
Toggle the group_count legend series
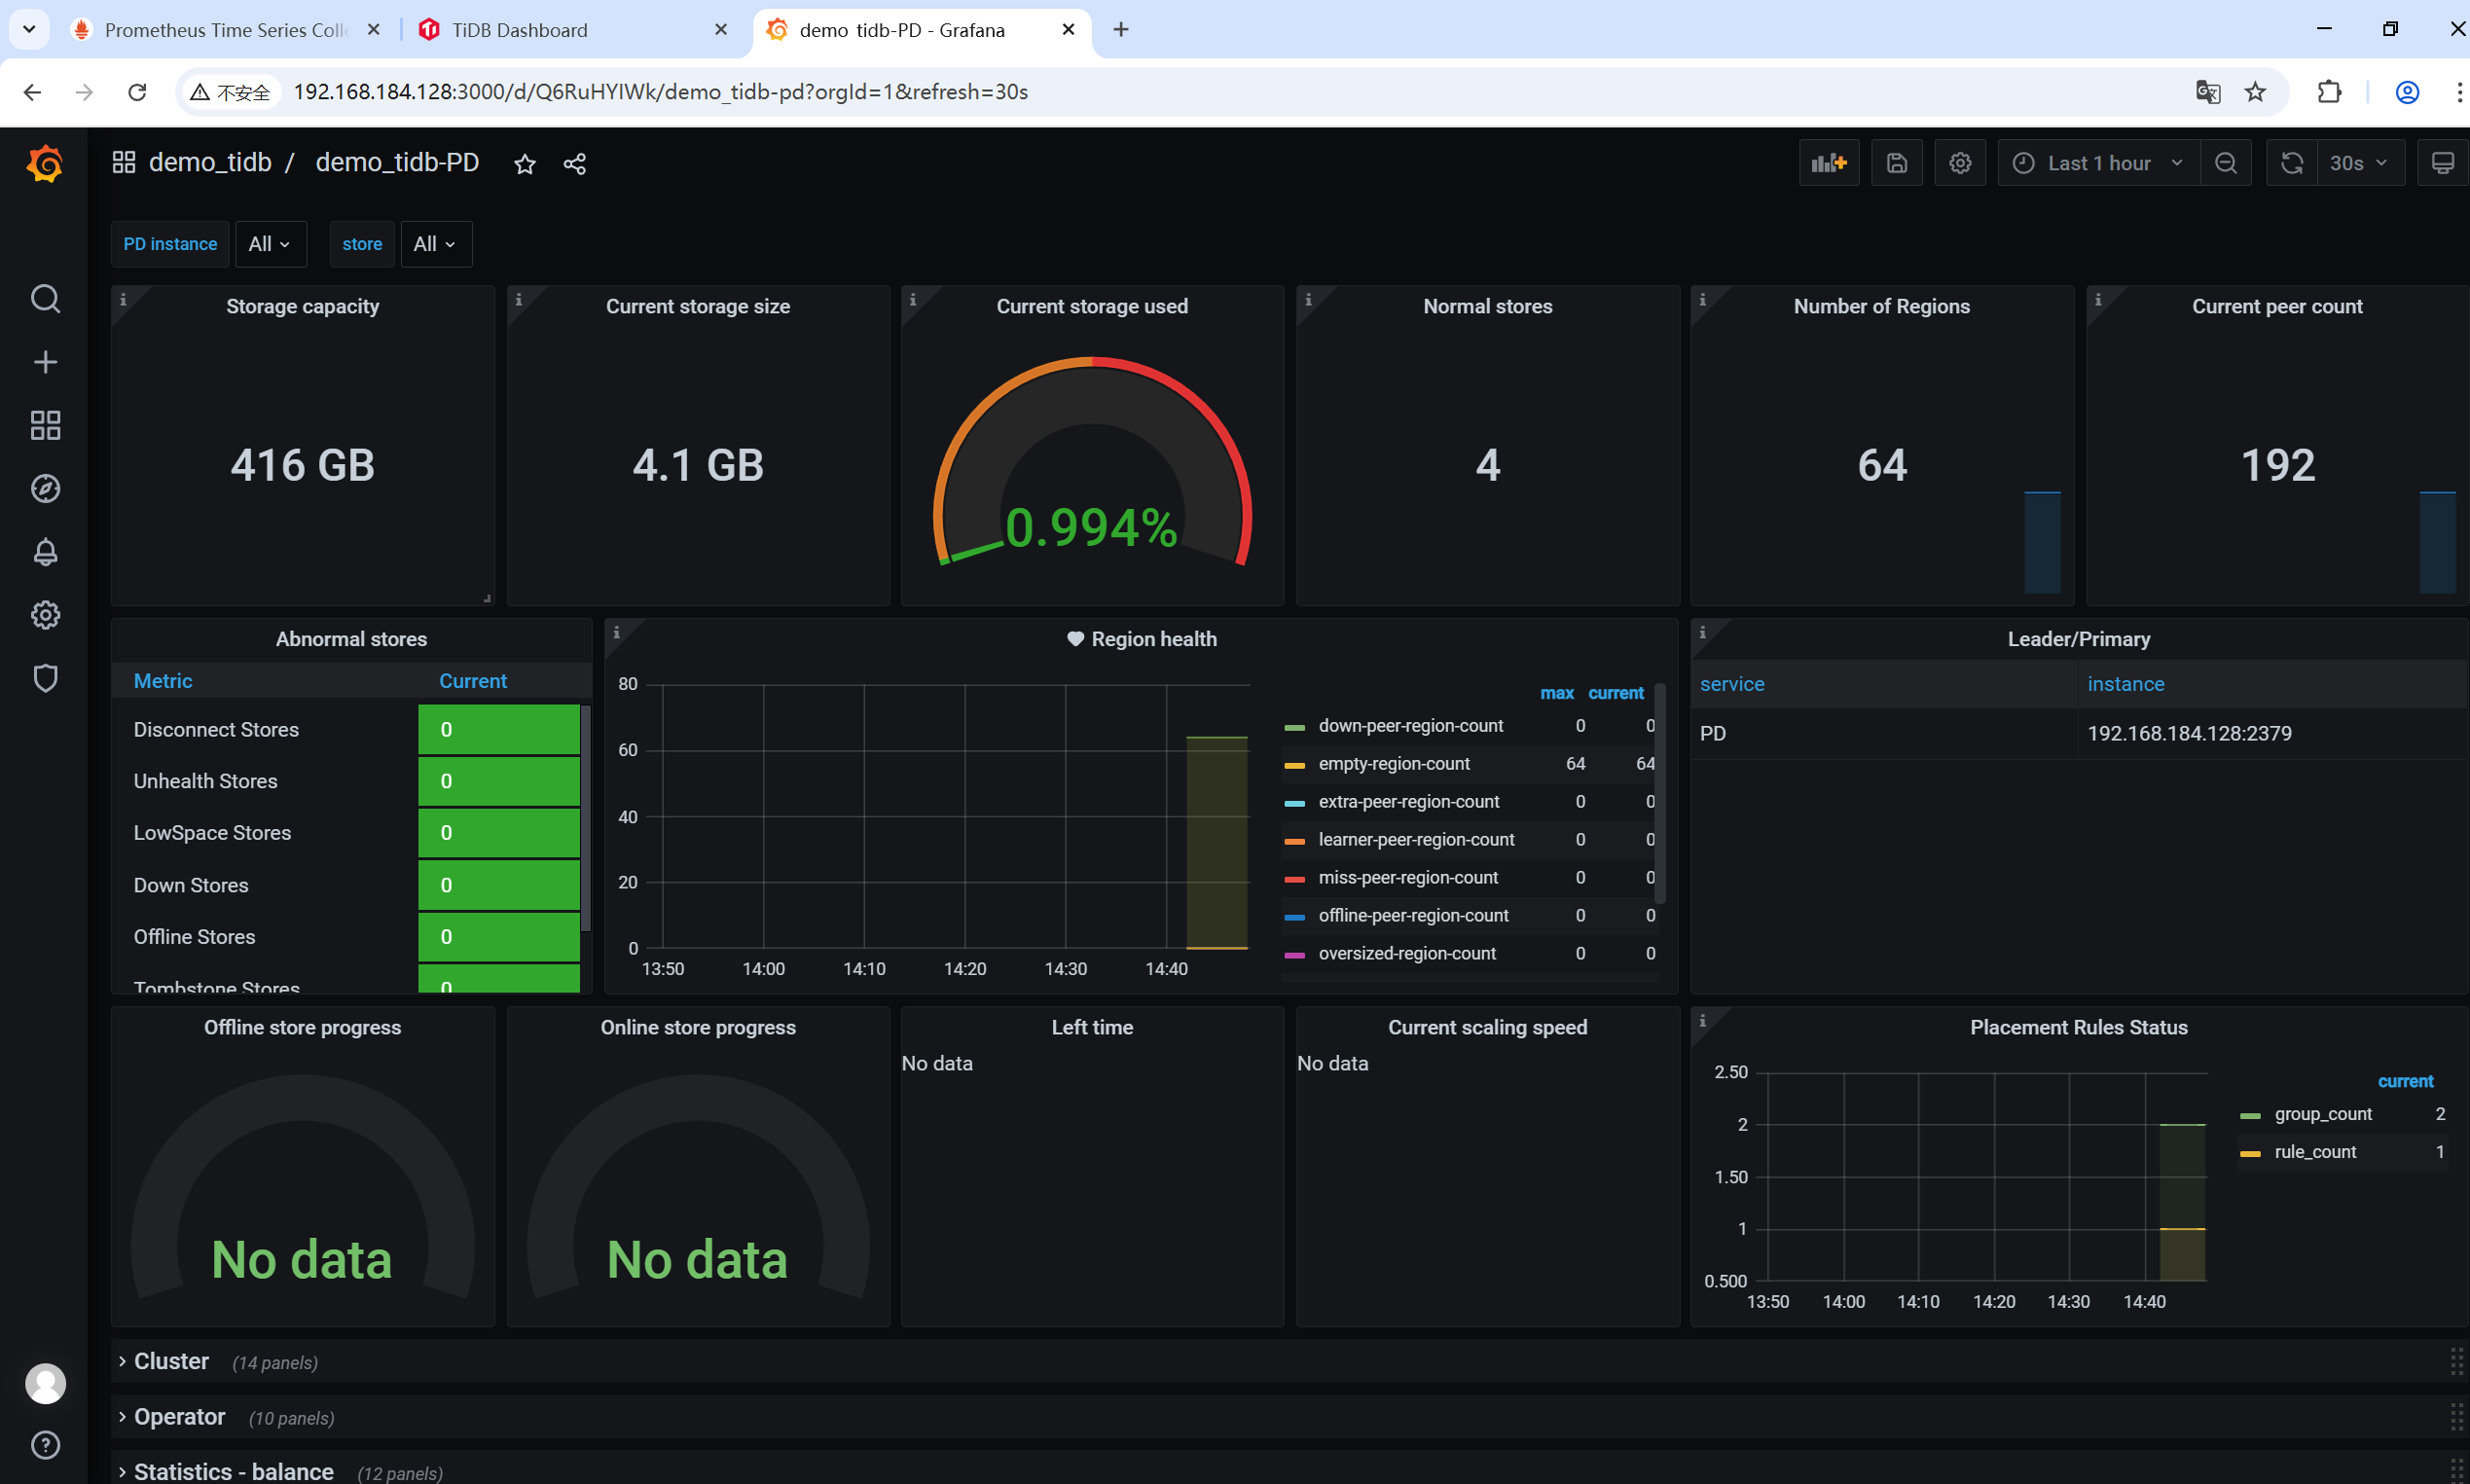click(2322, 1114)
